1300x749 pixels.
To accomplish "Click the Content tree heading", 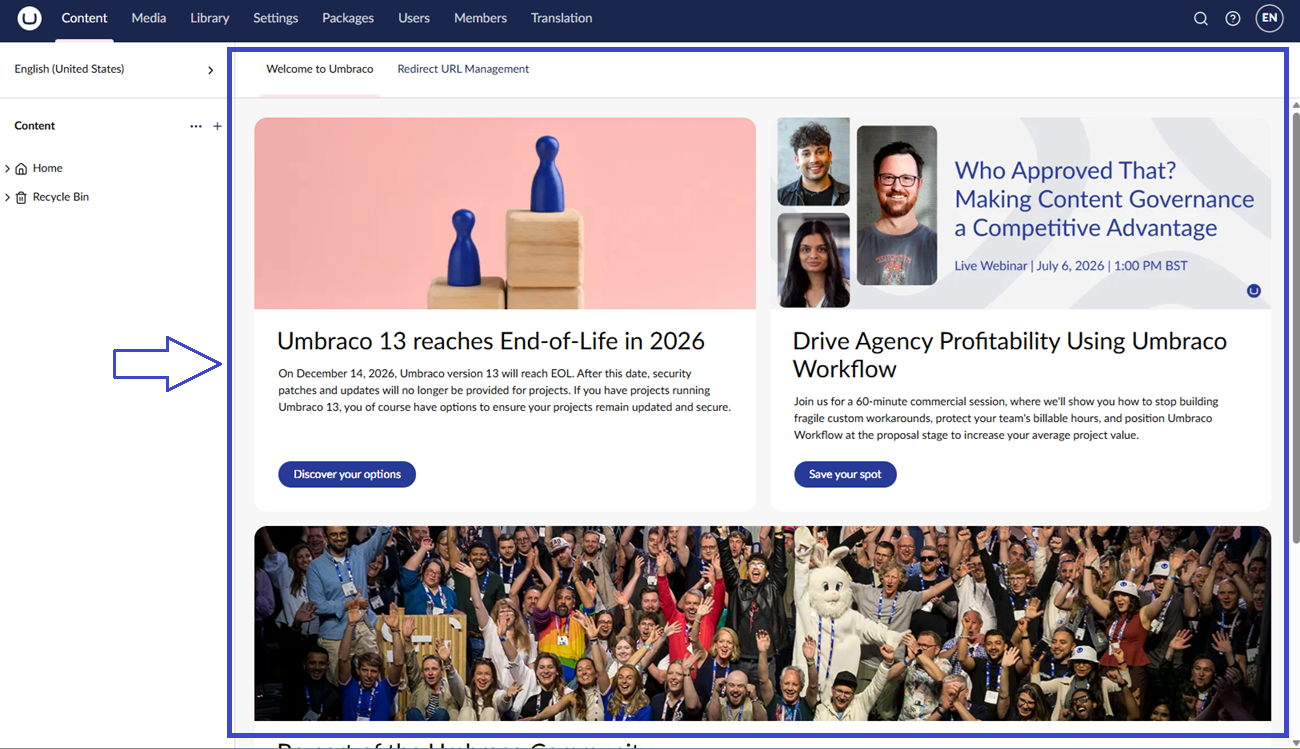I will 35,126.
